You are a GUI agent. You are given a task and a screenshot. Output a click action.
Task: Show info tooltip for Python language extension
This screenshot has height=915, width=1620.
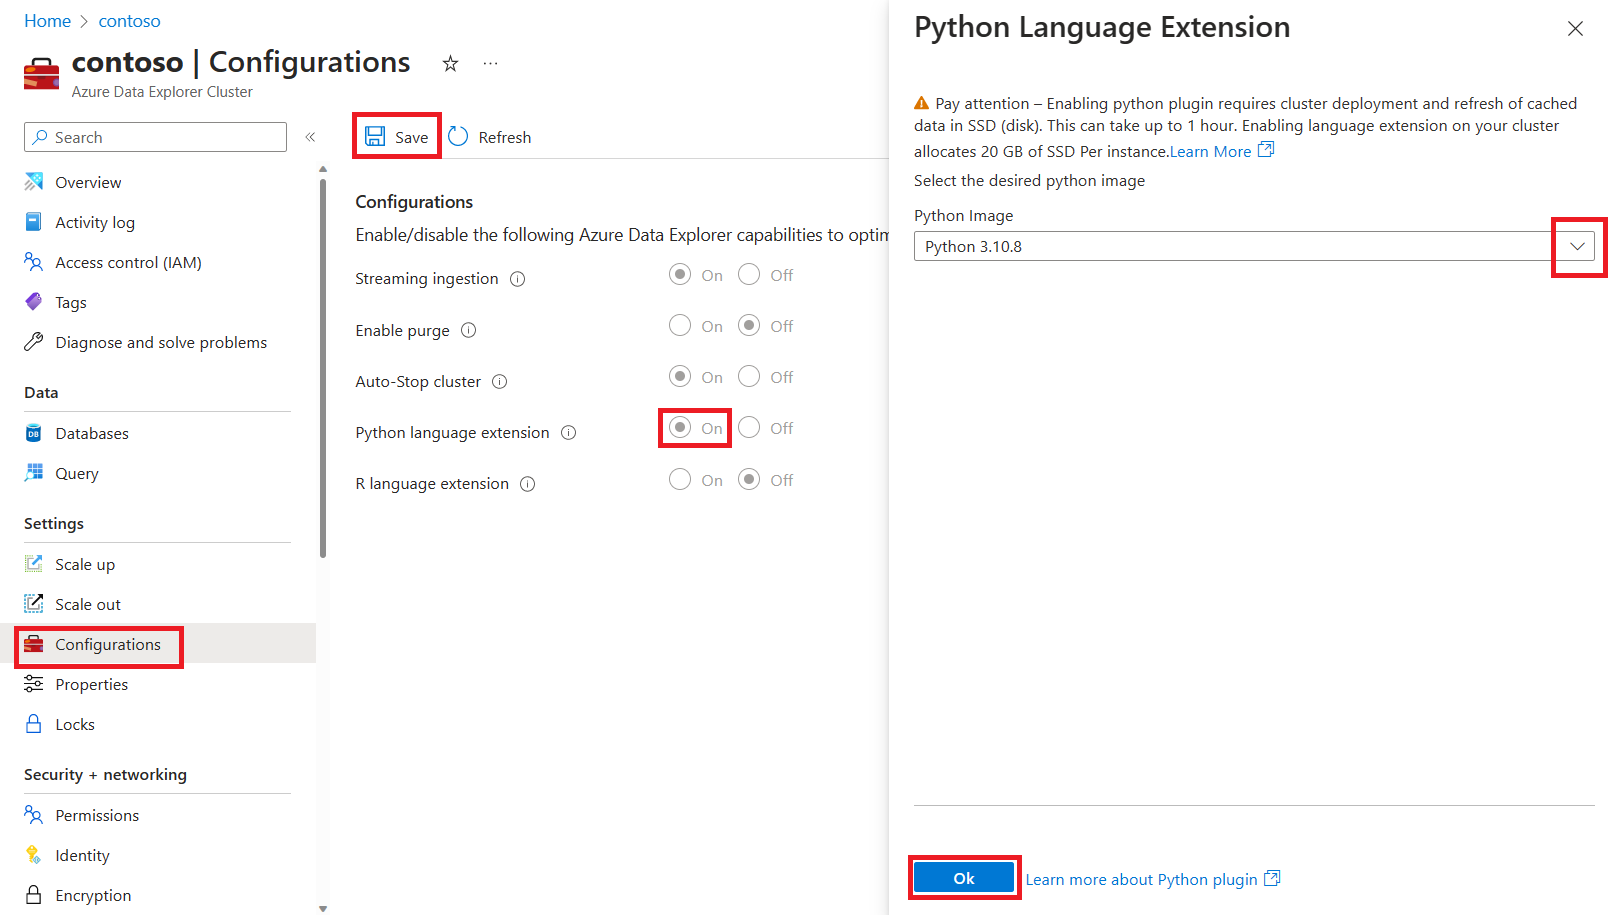coord(569,432)
